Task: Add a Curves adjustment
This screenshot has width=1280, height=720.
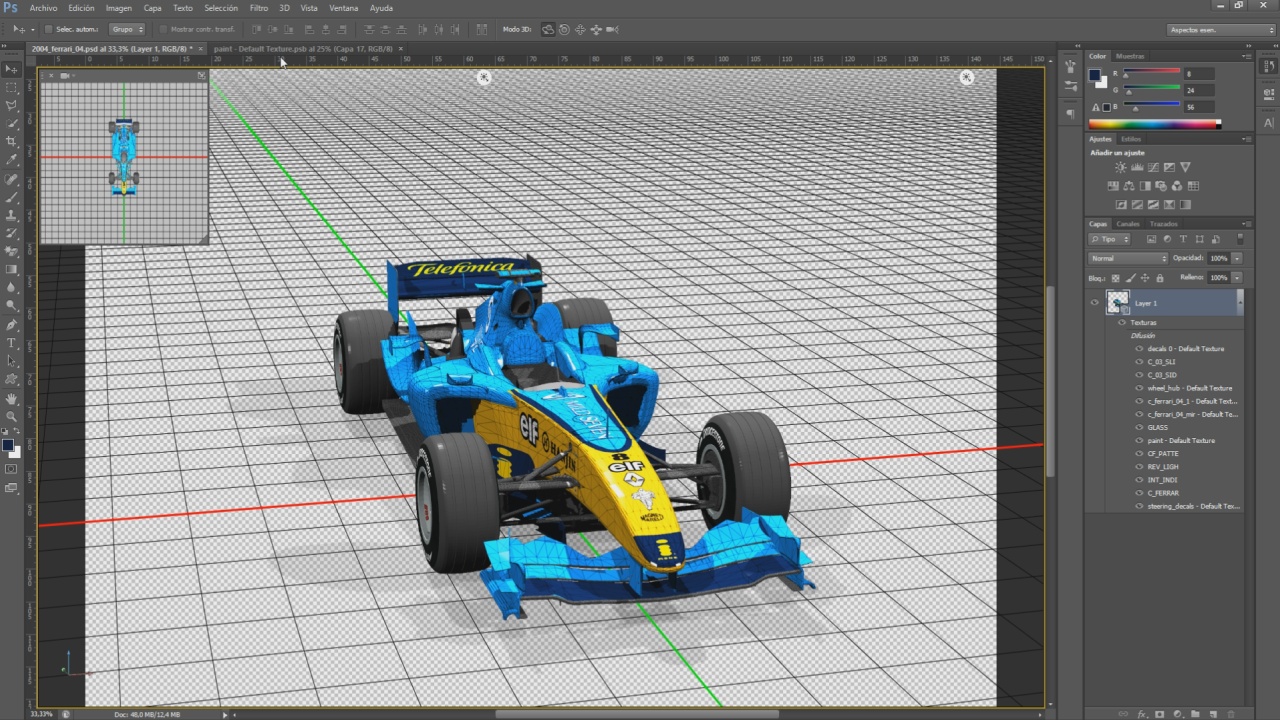Action: [1153, 167]
